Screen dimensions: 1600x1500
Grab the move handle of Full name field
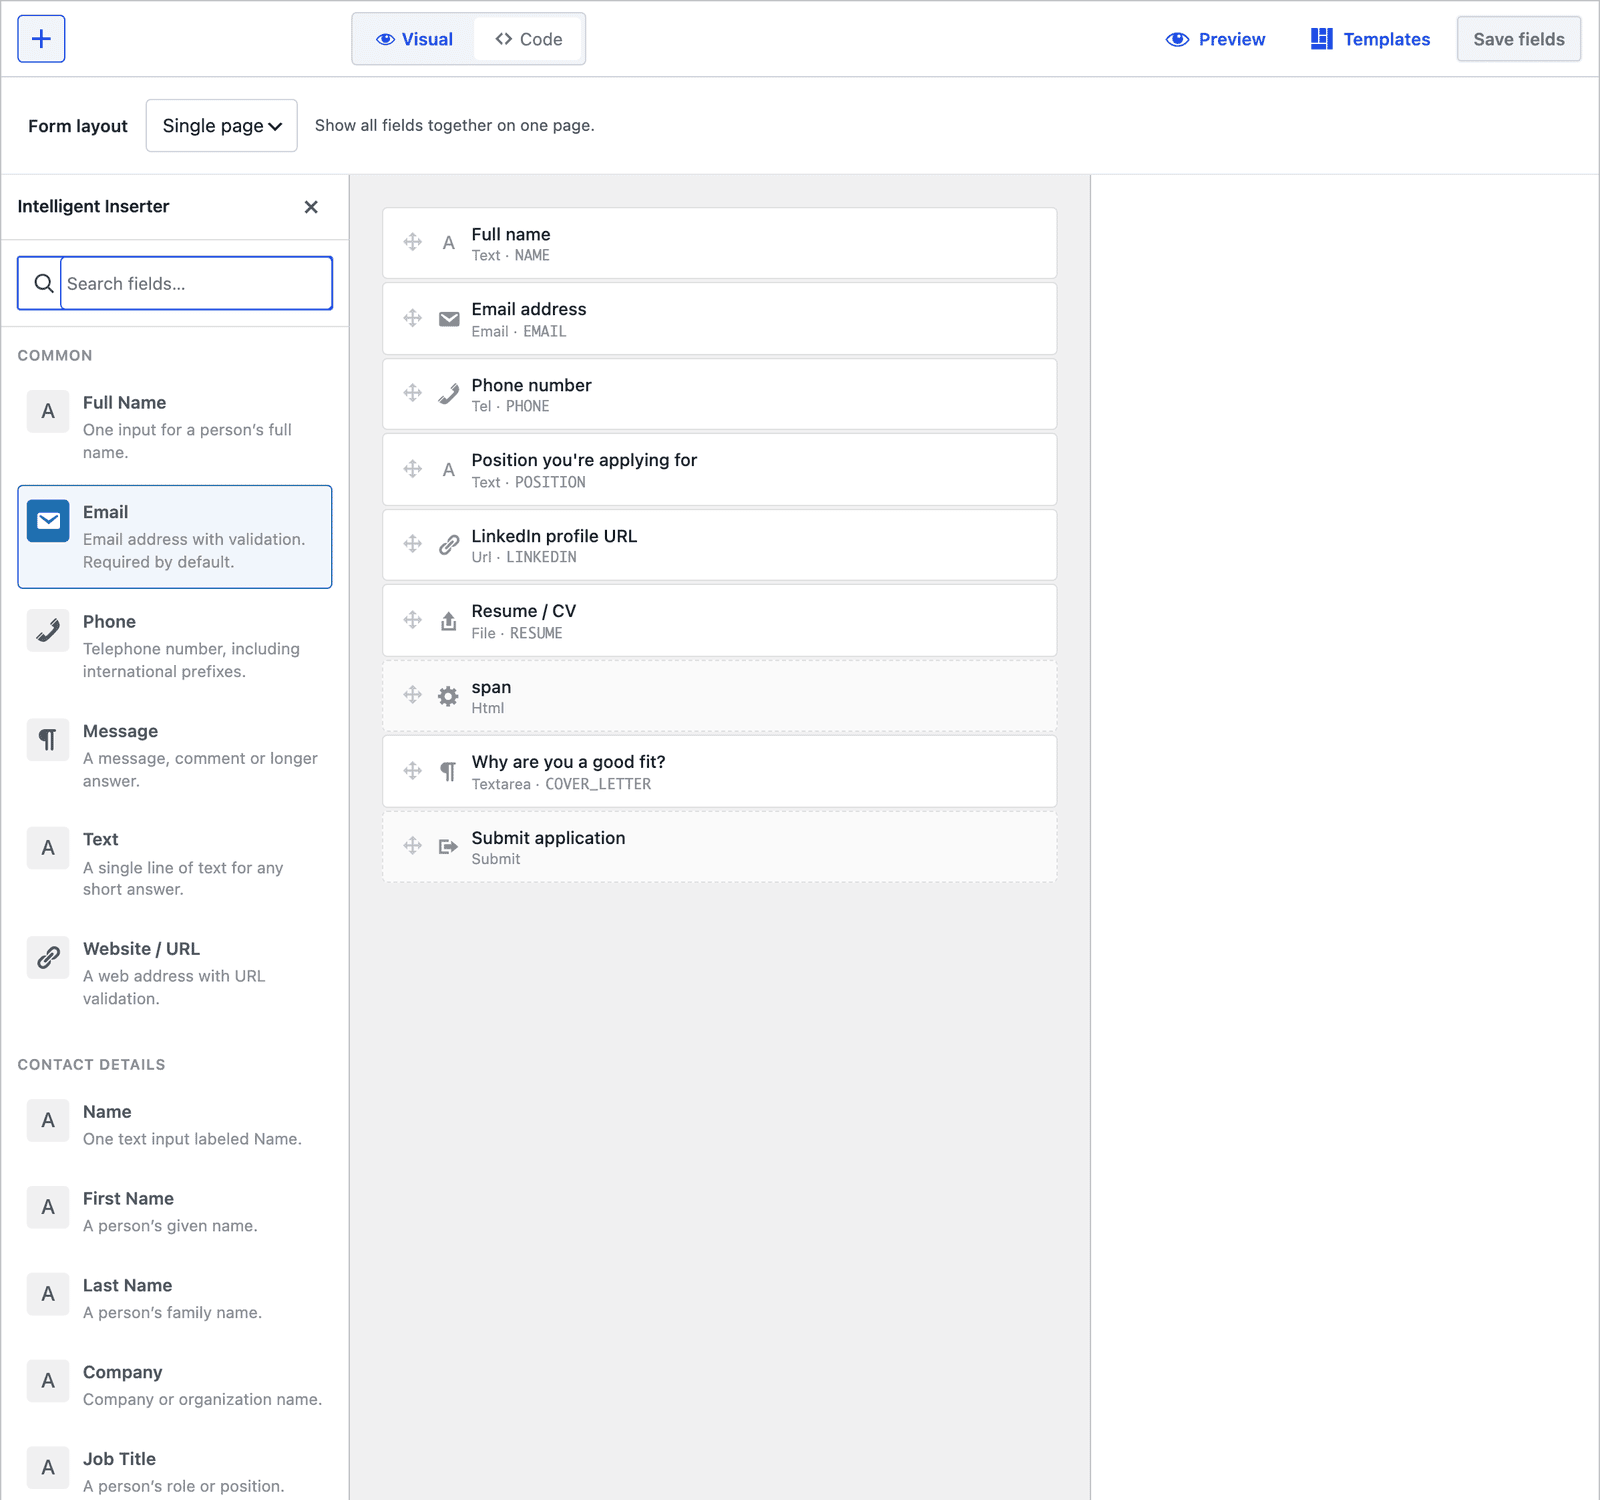(412, 242)
